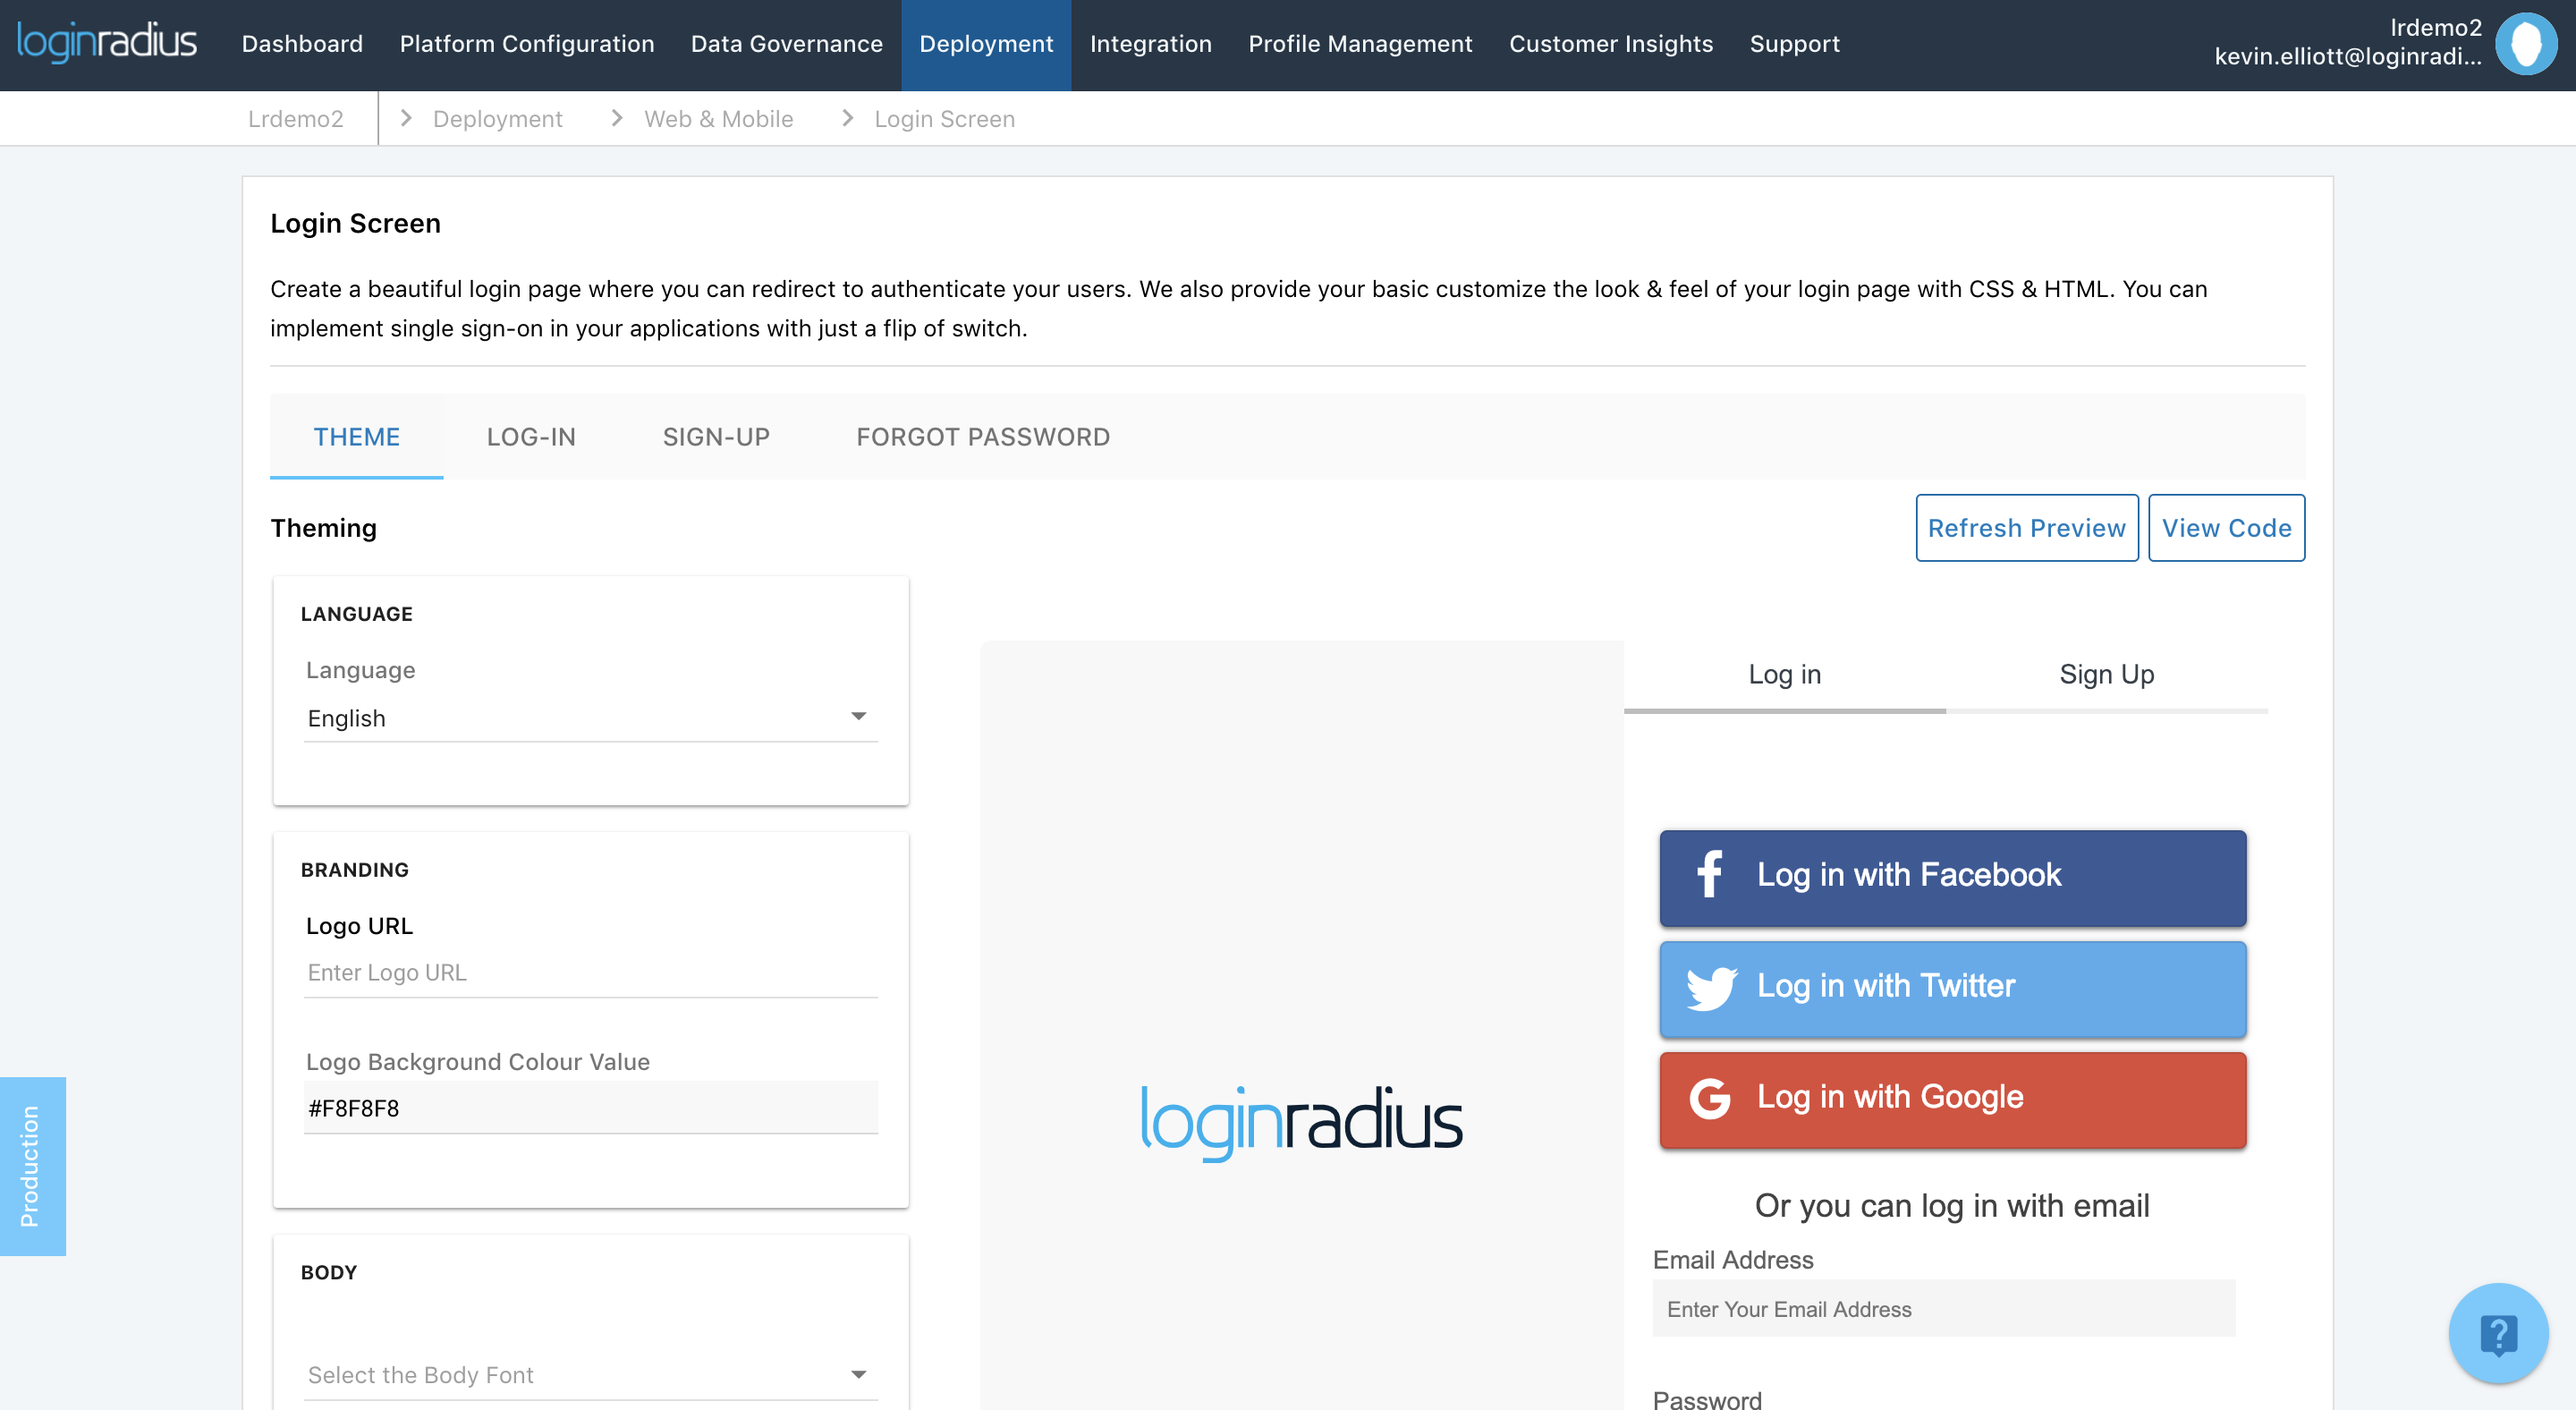
Task: Switch preview to the Sign Up tab
Action: click(2105, 674)
